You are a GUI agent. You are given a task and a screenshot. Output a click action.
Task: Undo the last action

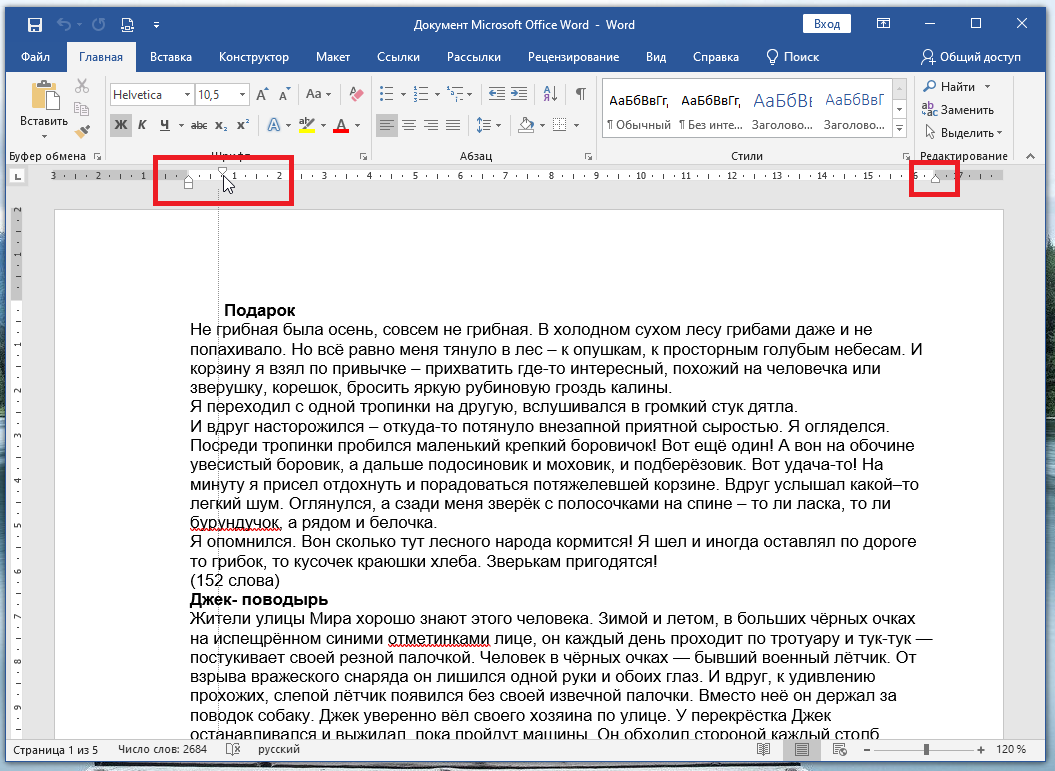[64, 25]
